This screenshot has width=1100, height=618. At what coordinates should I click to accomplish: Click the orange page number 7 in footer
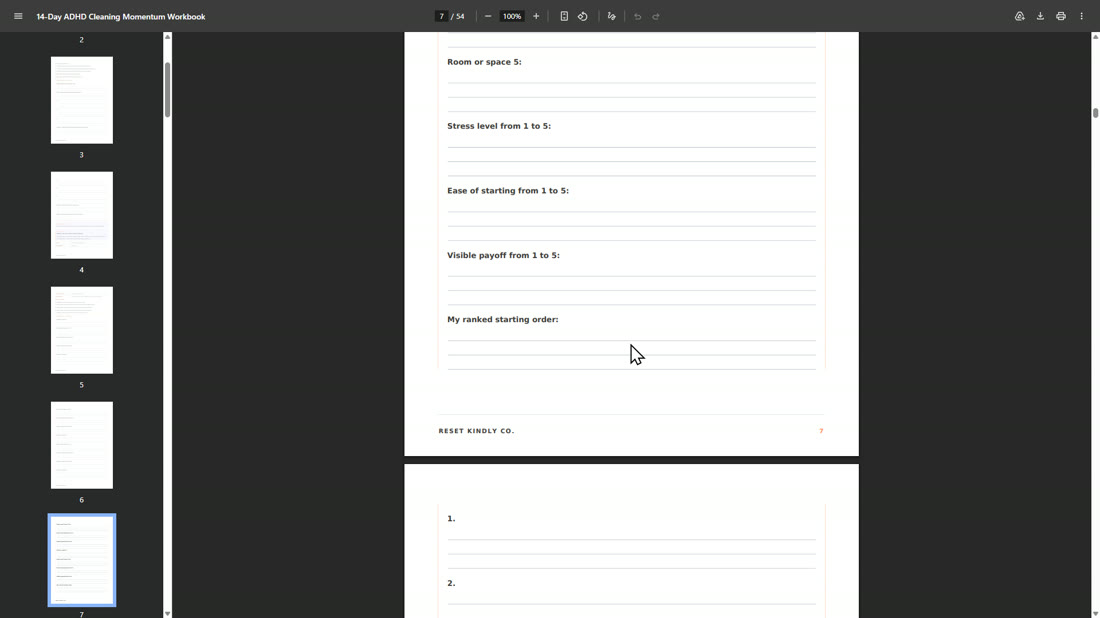821,431
